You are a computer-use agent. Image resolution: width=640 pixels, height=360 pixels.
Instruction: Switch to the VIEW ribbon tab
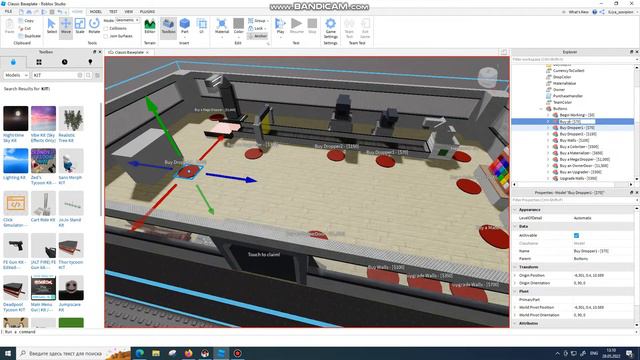click(x=129, y=12)
